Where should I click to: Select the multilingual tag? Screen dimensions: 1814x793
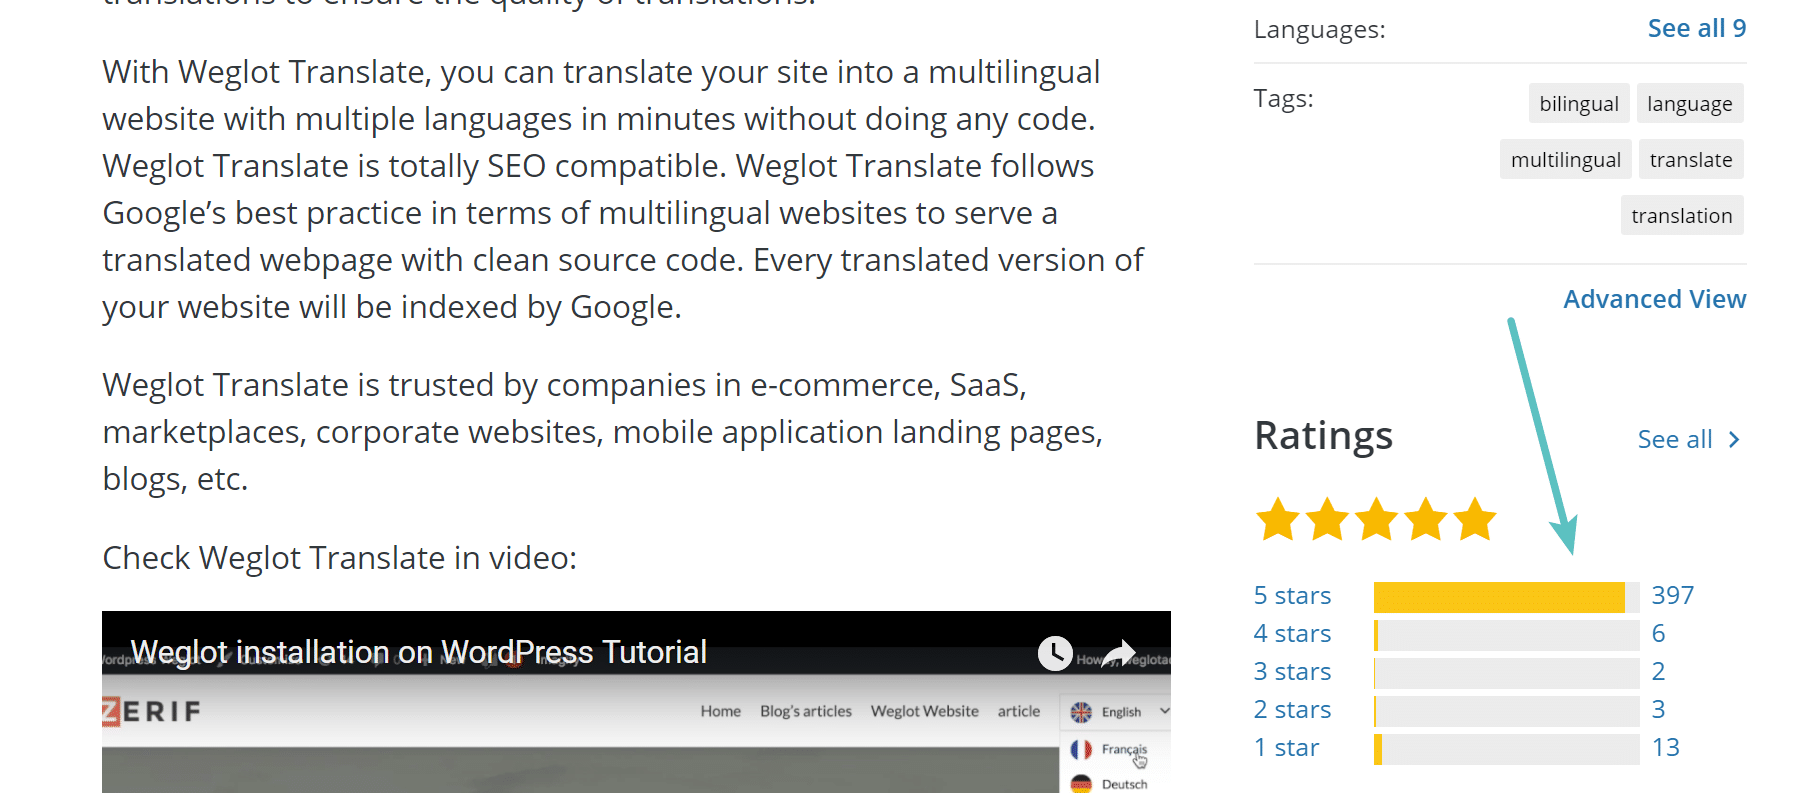click(x=1566, y=159)
